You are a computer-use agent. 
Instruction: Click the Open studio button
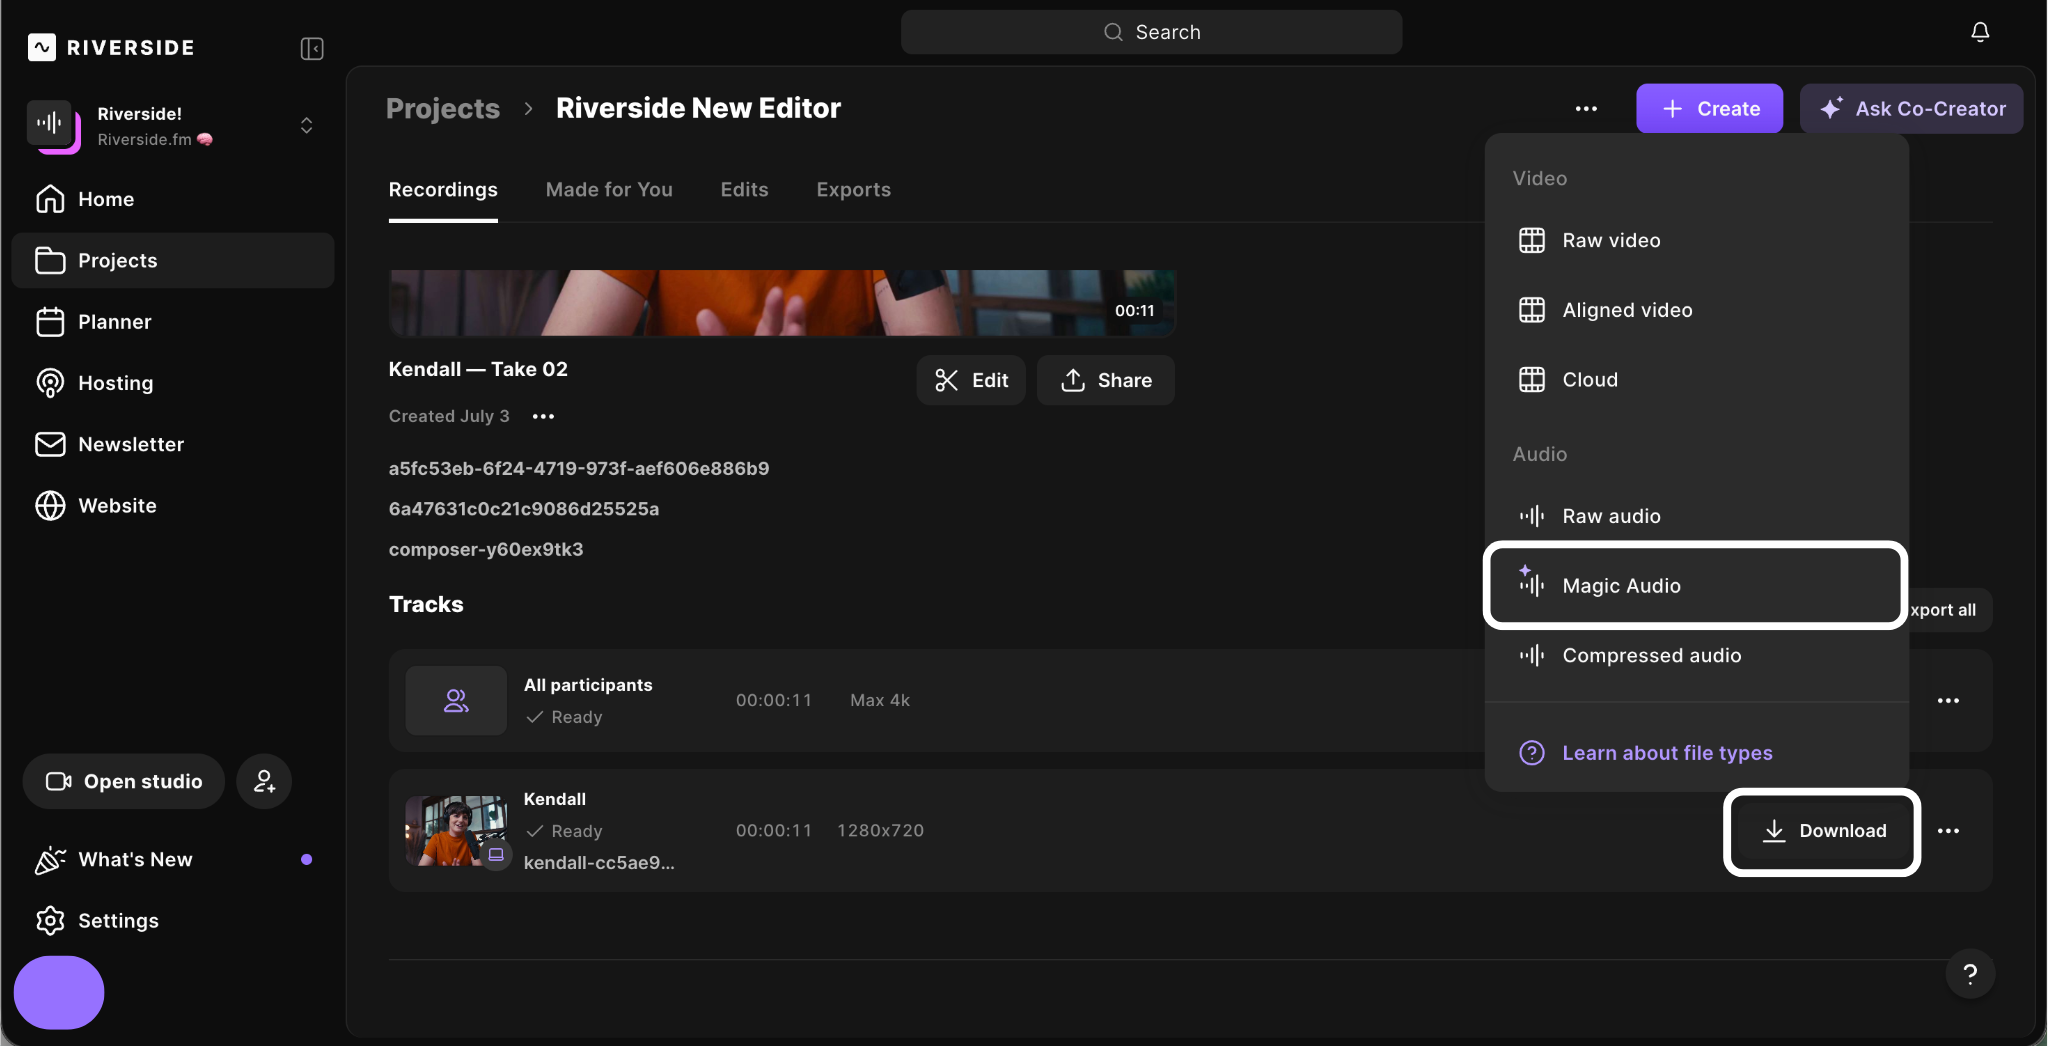coord(124,781)
